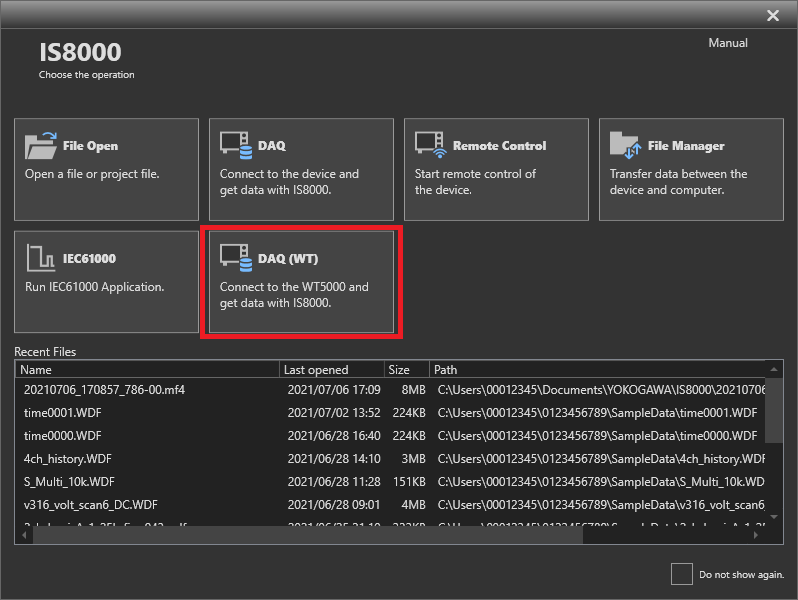
Task: Click the Remote Control wireless icon
Action: tap(430, 146)
